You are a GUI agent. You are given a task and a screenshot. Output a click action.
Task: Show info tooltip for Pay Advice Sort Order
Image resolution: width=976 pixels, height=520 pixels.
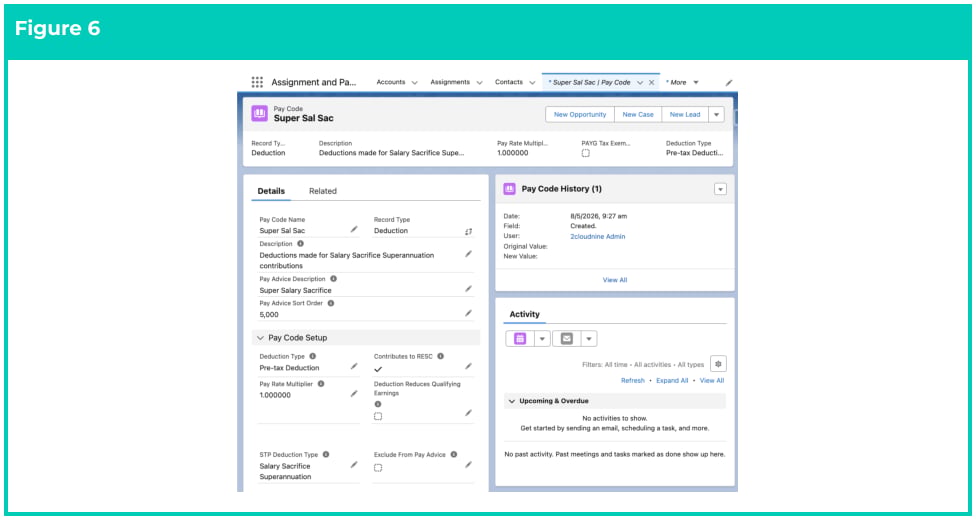(x=331, y=303)
